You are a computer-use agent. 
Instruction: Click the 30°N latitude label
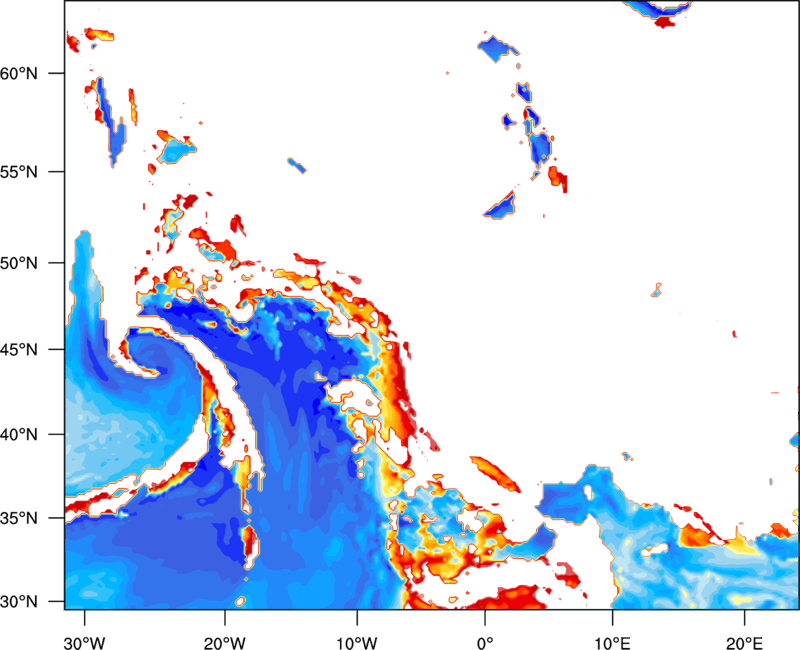19,602
